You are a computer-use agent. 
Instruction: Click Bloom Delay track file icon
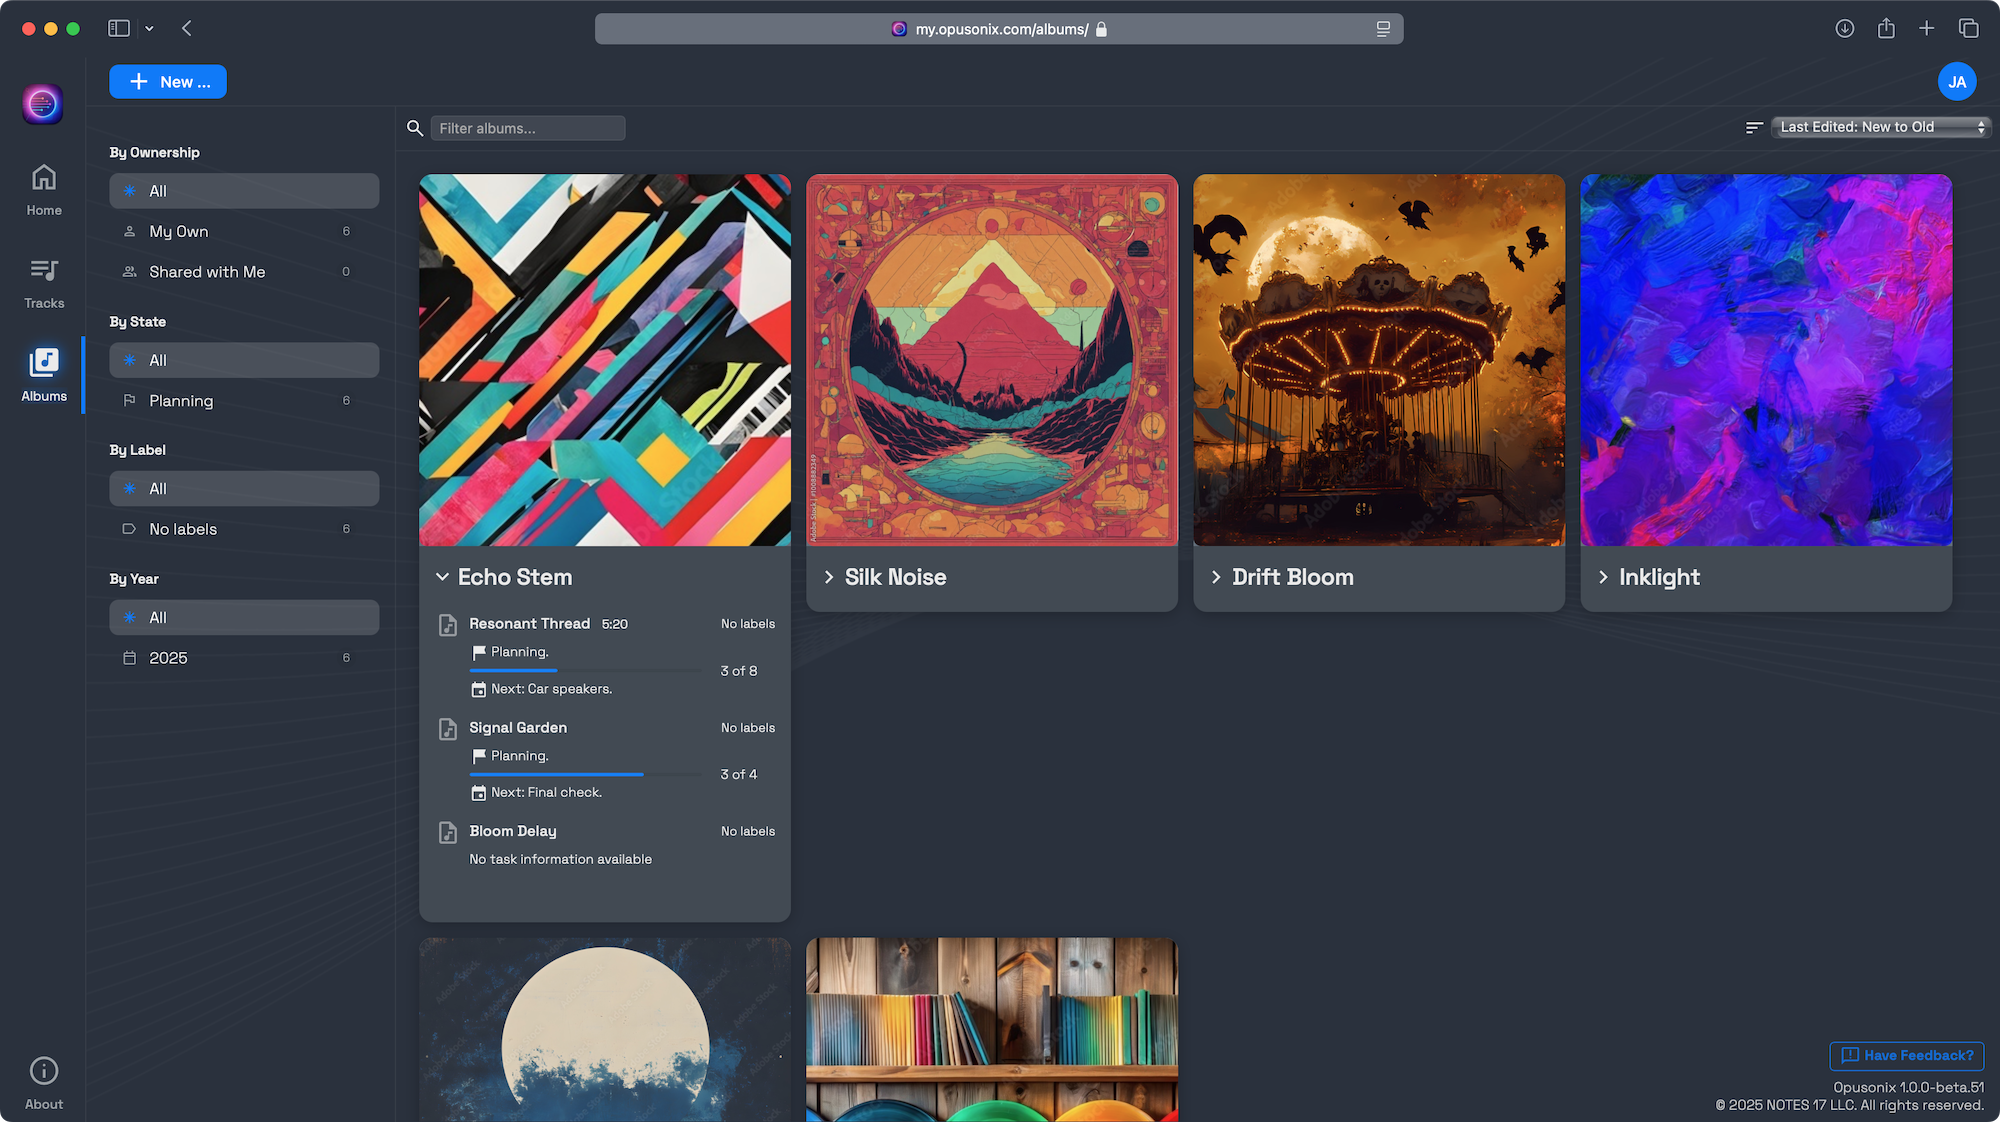point(448,832)
